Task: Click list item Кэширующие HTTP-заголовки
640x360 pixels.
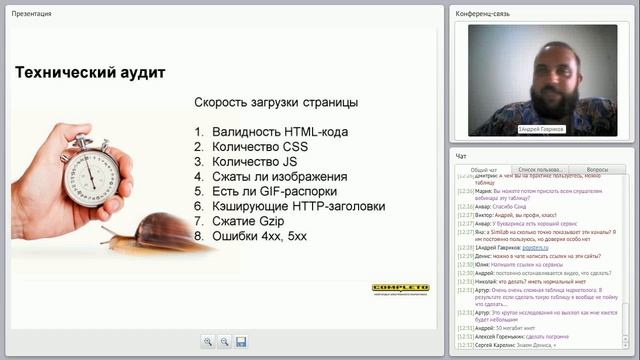Action: pyautogui.click(x=290, y=207)
